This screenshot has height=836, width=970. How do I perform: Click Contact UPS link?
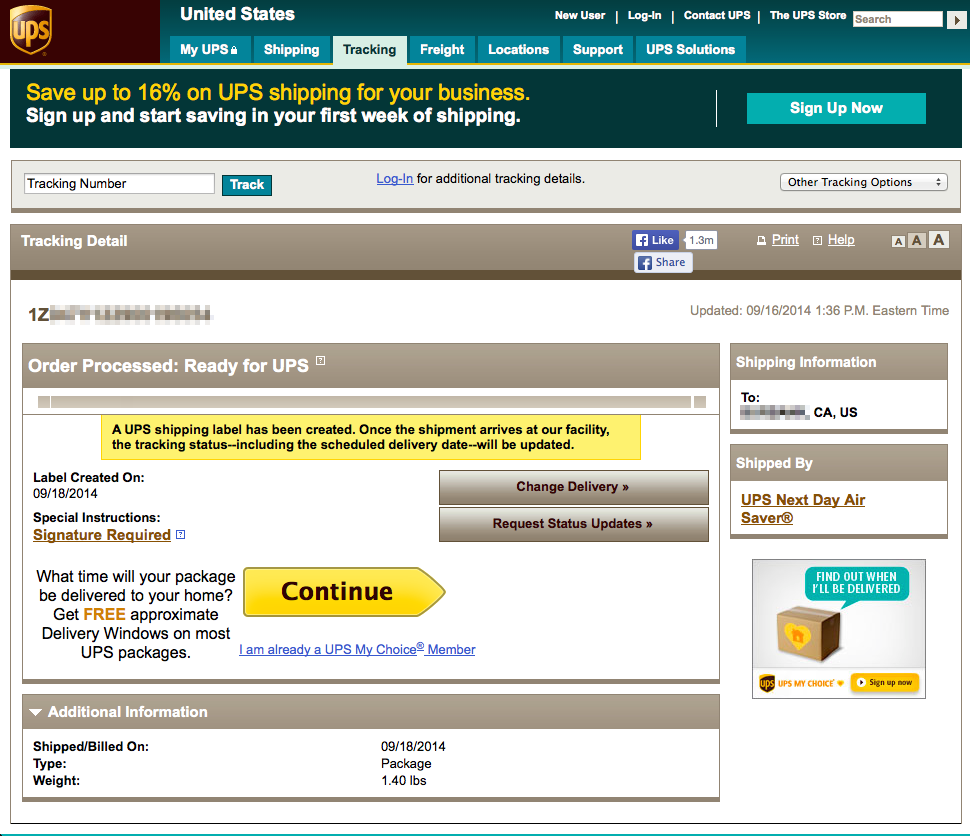point(716,15)
